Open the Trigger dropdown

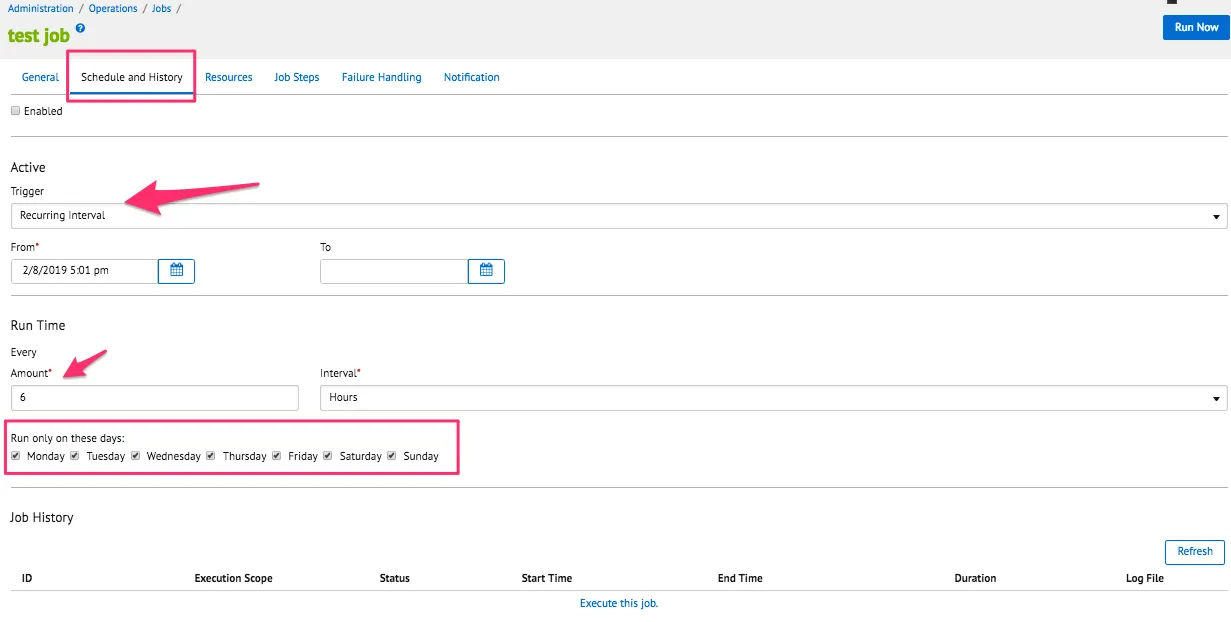tap(619, 215)
